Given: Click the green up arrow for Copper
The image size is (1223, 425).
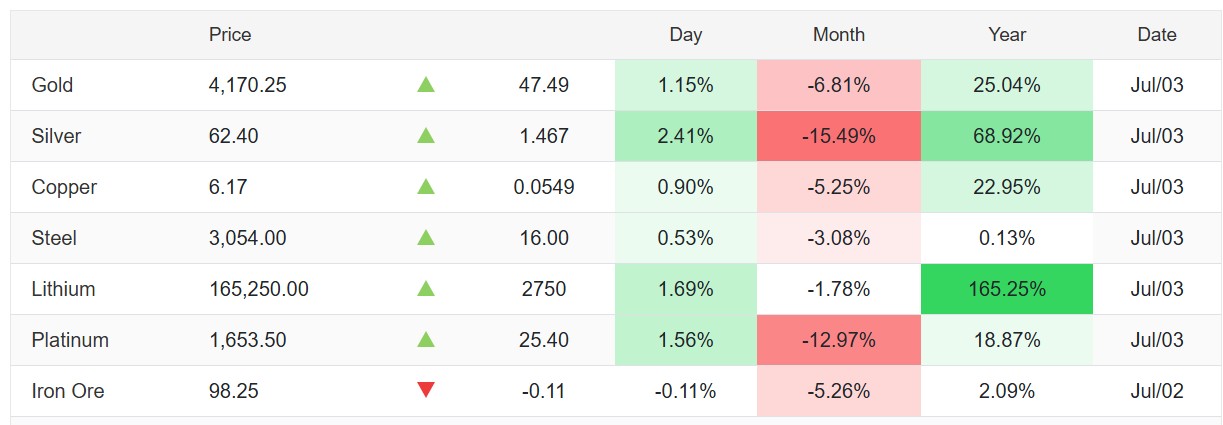Looking at the screenshot, I should [x=426, y=187].
